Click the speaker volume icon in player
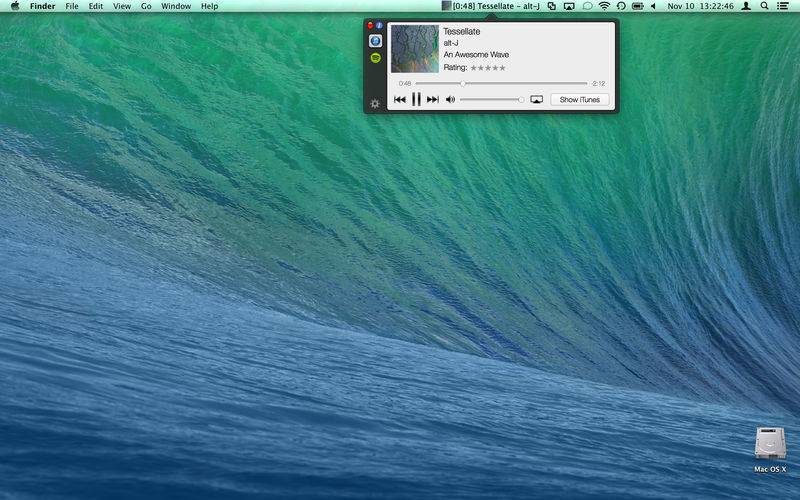The width and height of the screenshot is (800, 500). (450, 100)
